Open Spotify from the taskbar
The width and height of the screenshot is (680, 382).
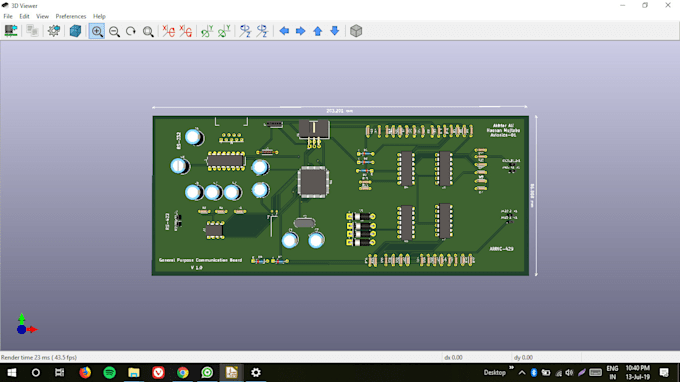coord(109,372)
